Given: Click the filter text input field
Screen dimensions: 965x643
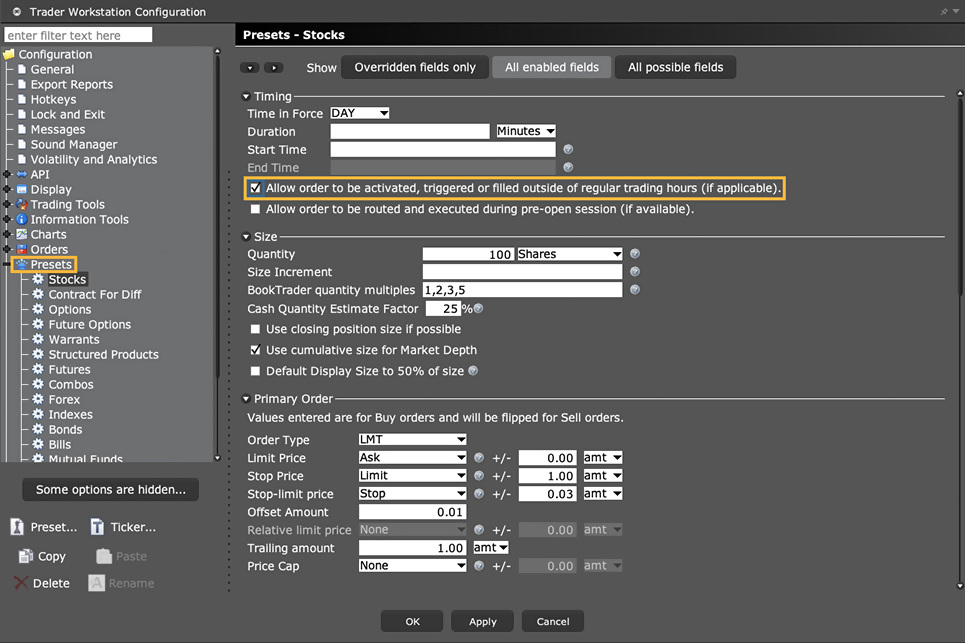Looking at the screenshot, I should [78, 35].
